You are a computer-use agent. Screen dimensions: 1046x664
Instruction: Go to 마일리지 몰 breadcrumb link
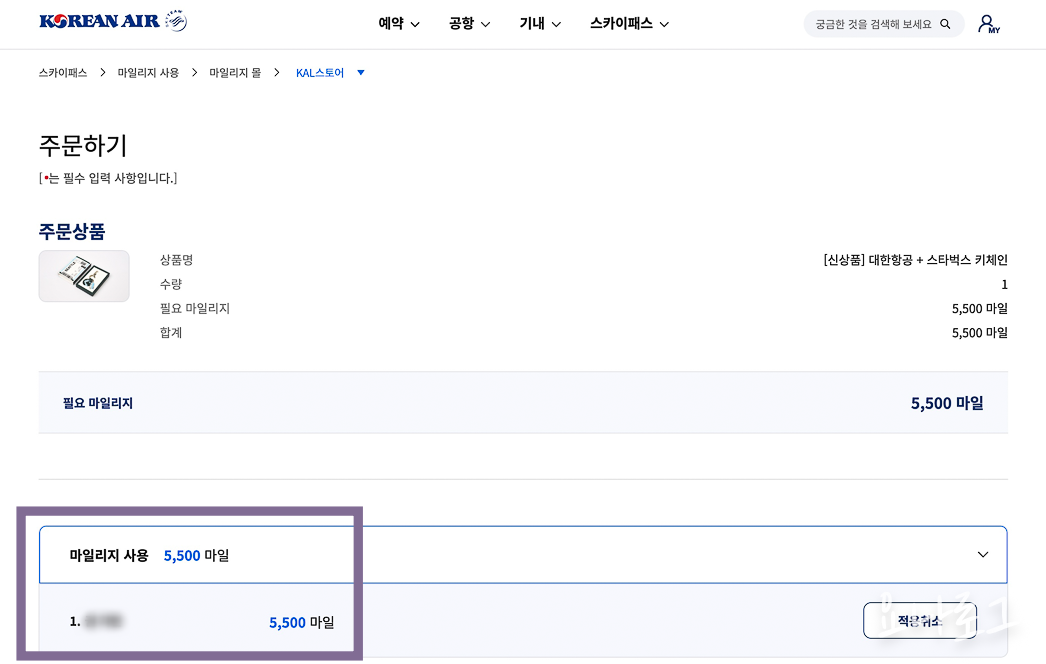(x=235, y=73)
